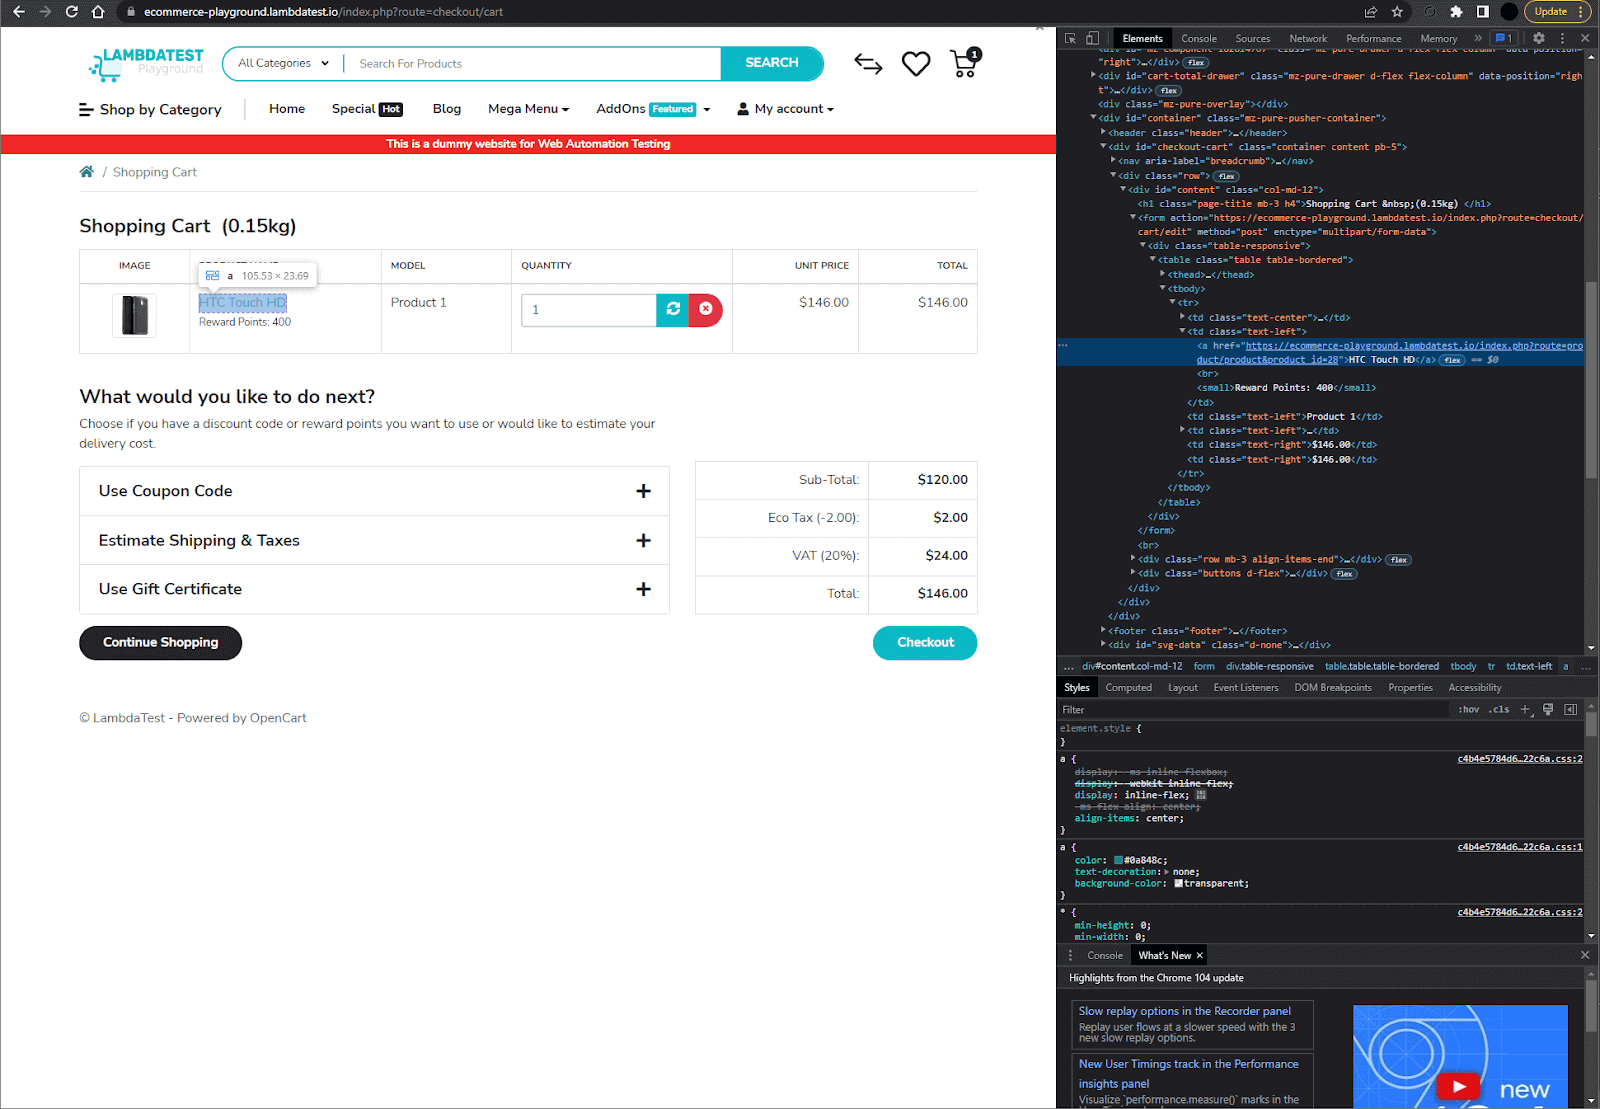Open the HTC Touch HD product link
The image size is (1600, 1109).
(241, 302)
